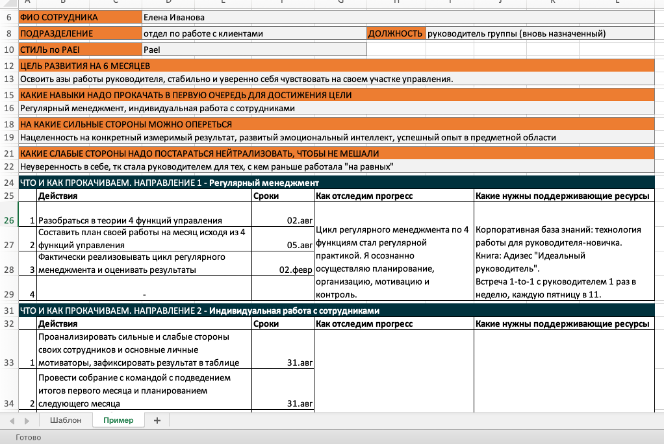Select merged cell Цикл регулярного менеджмента
The image size is (664, 444).
coord(394,251)
